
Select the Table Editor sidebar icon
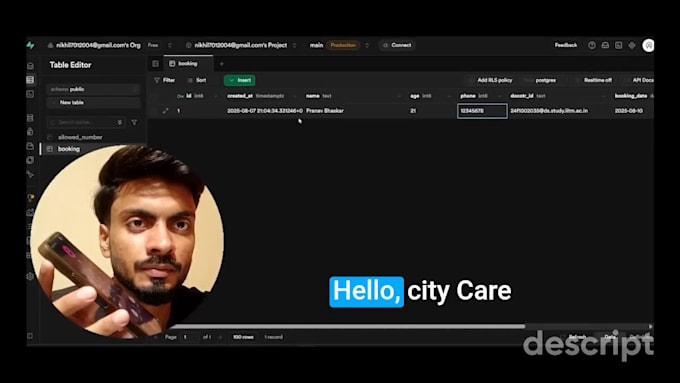pos(30,80)
